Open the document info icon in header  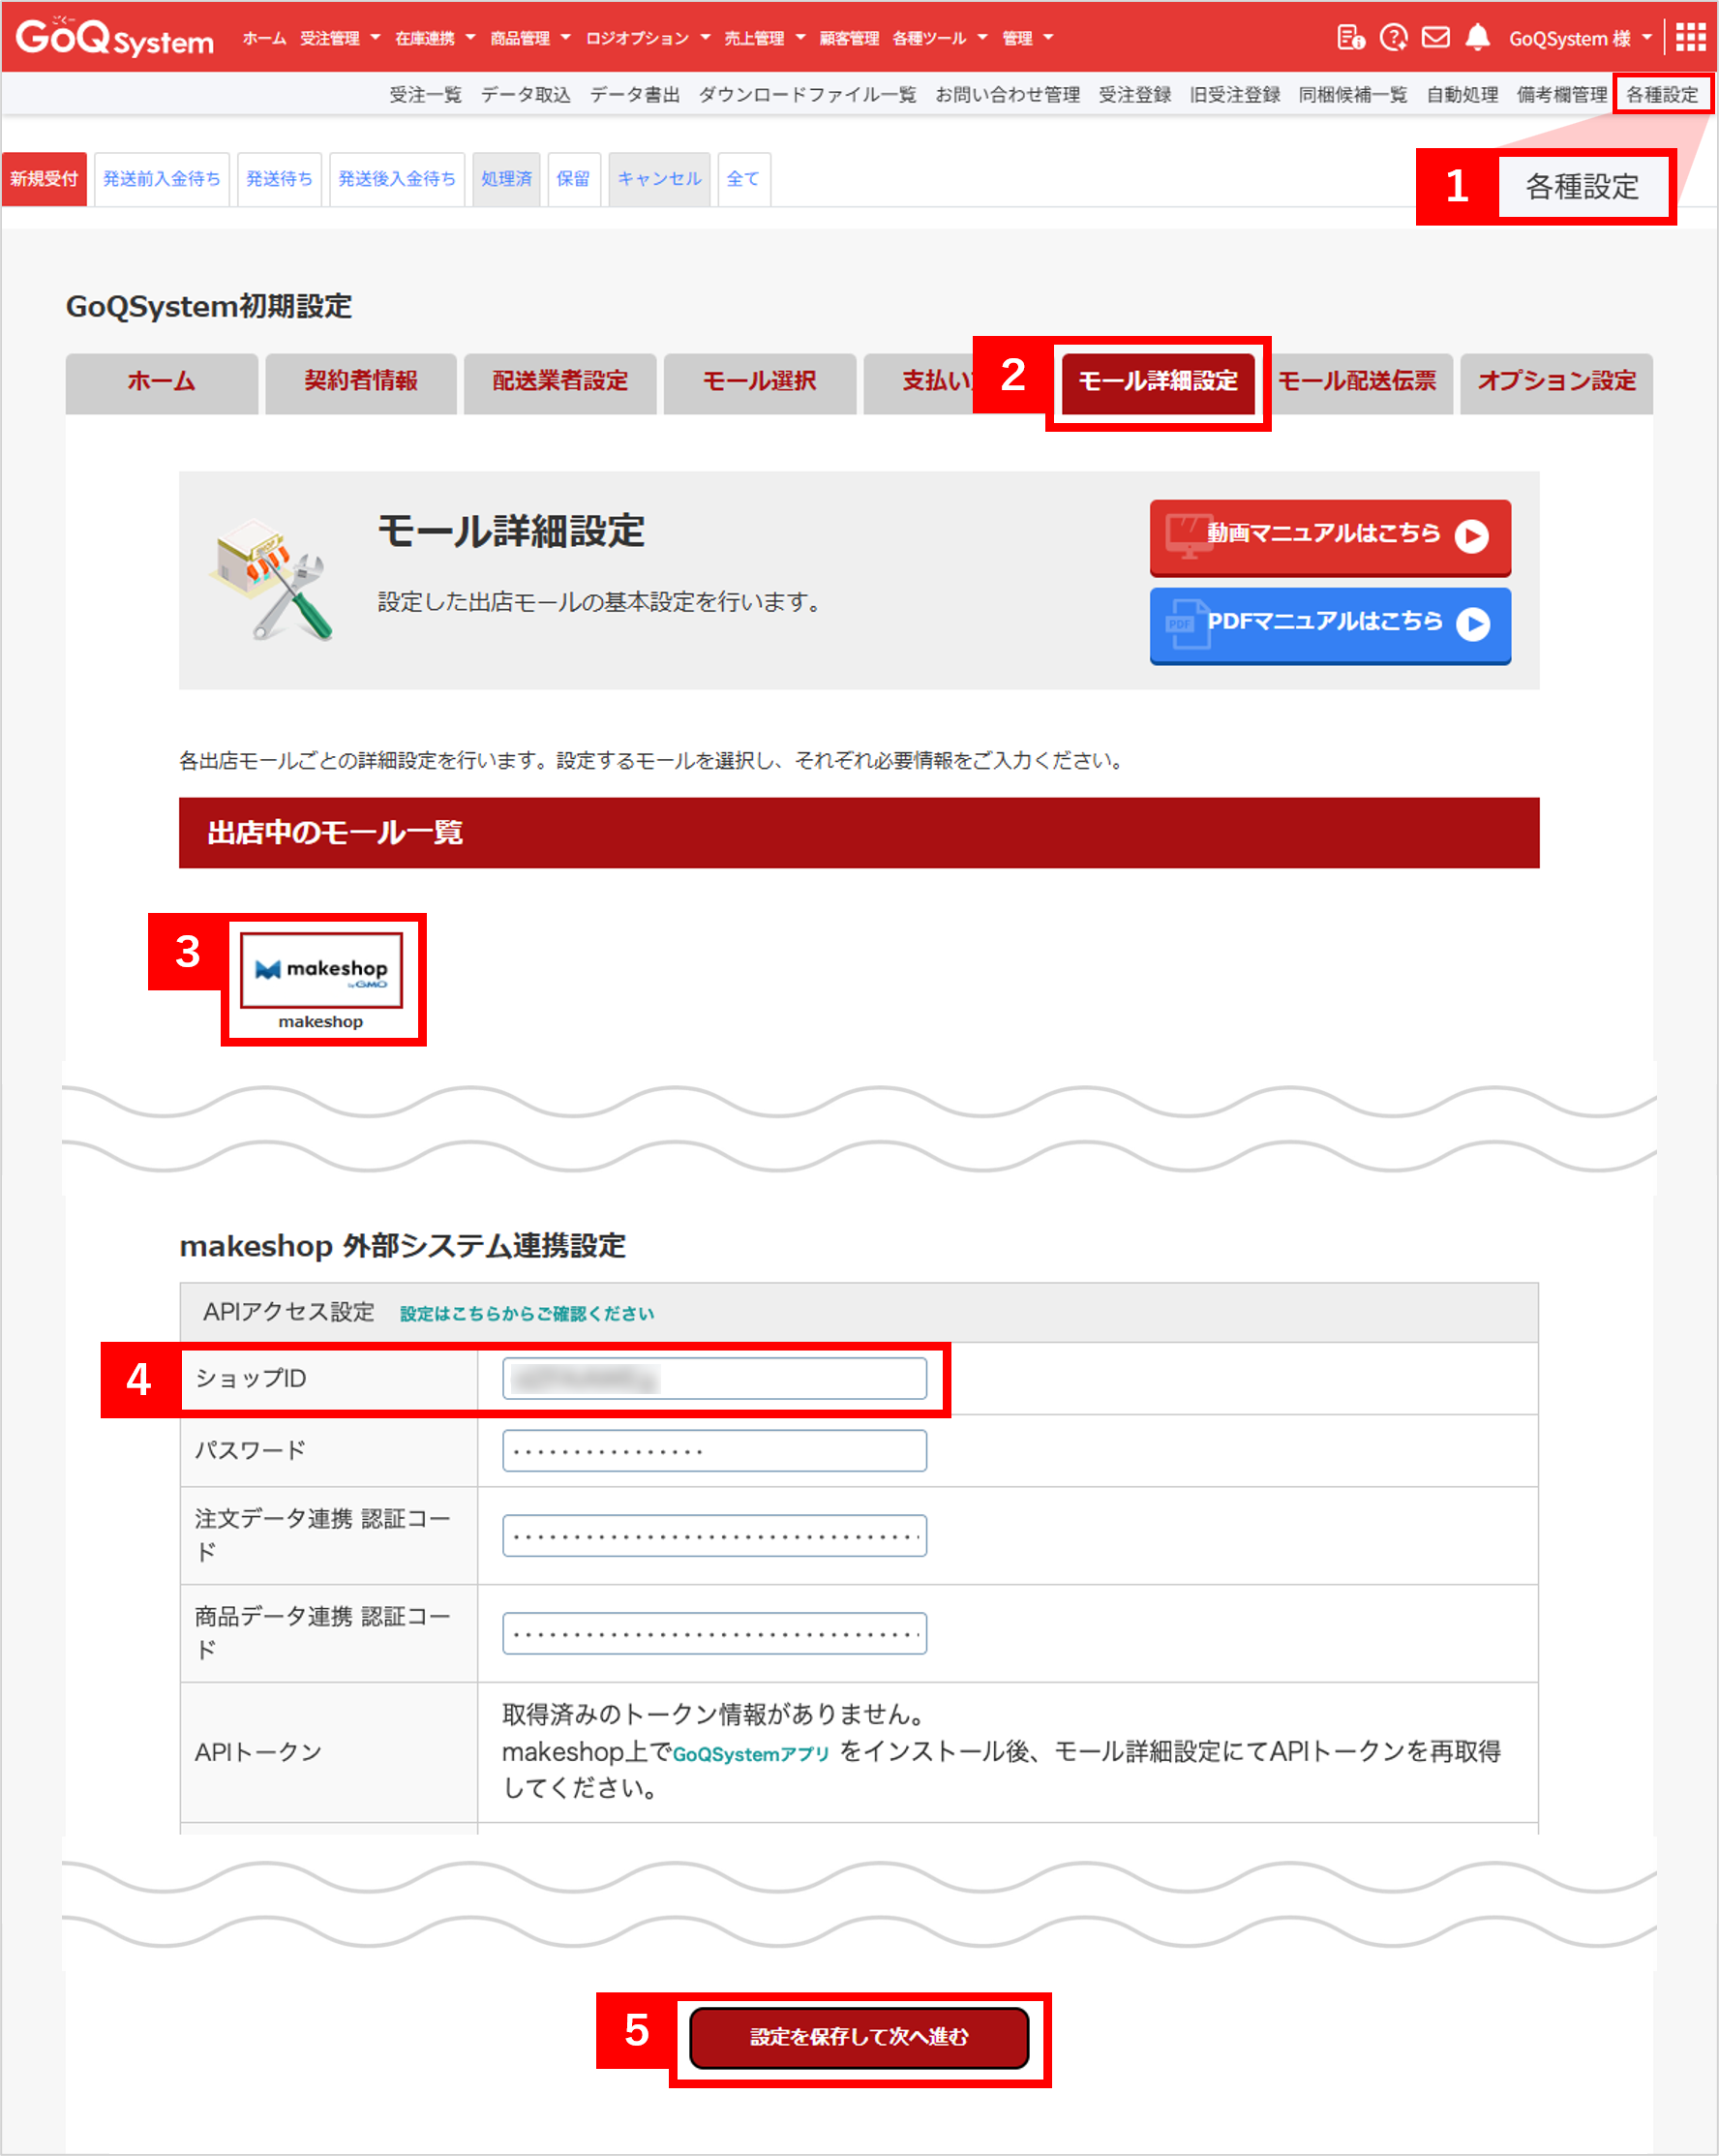pos(1350,38)
